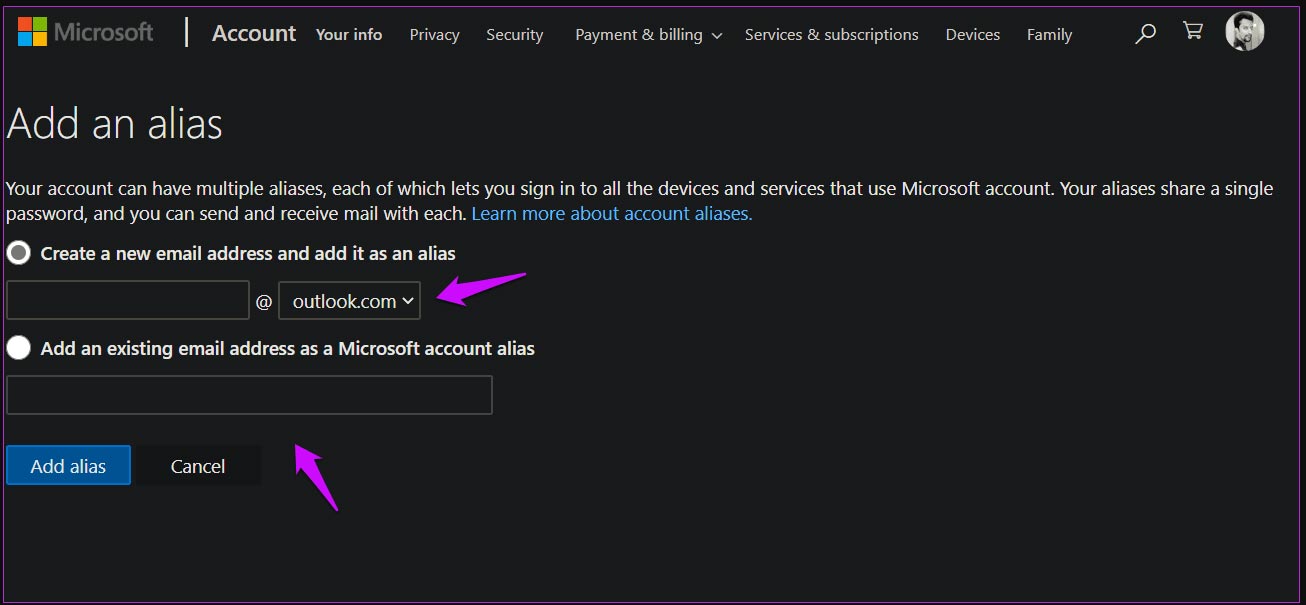Open the outlook.com domain dropdown
The height and width of the screenshot is (605, 1306).
[x=349, y=301]
